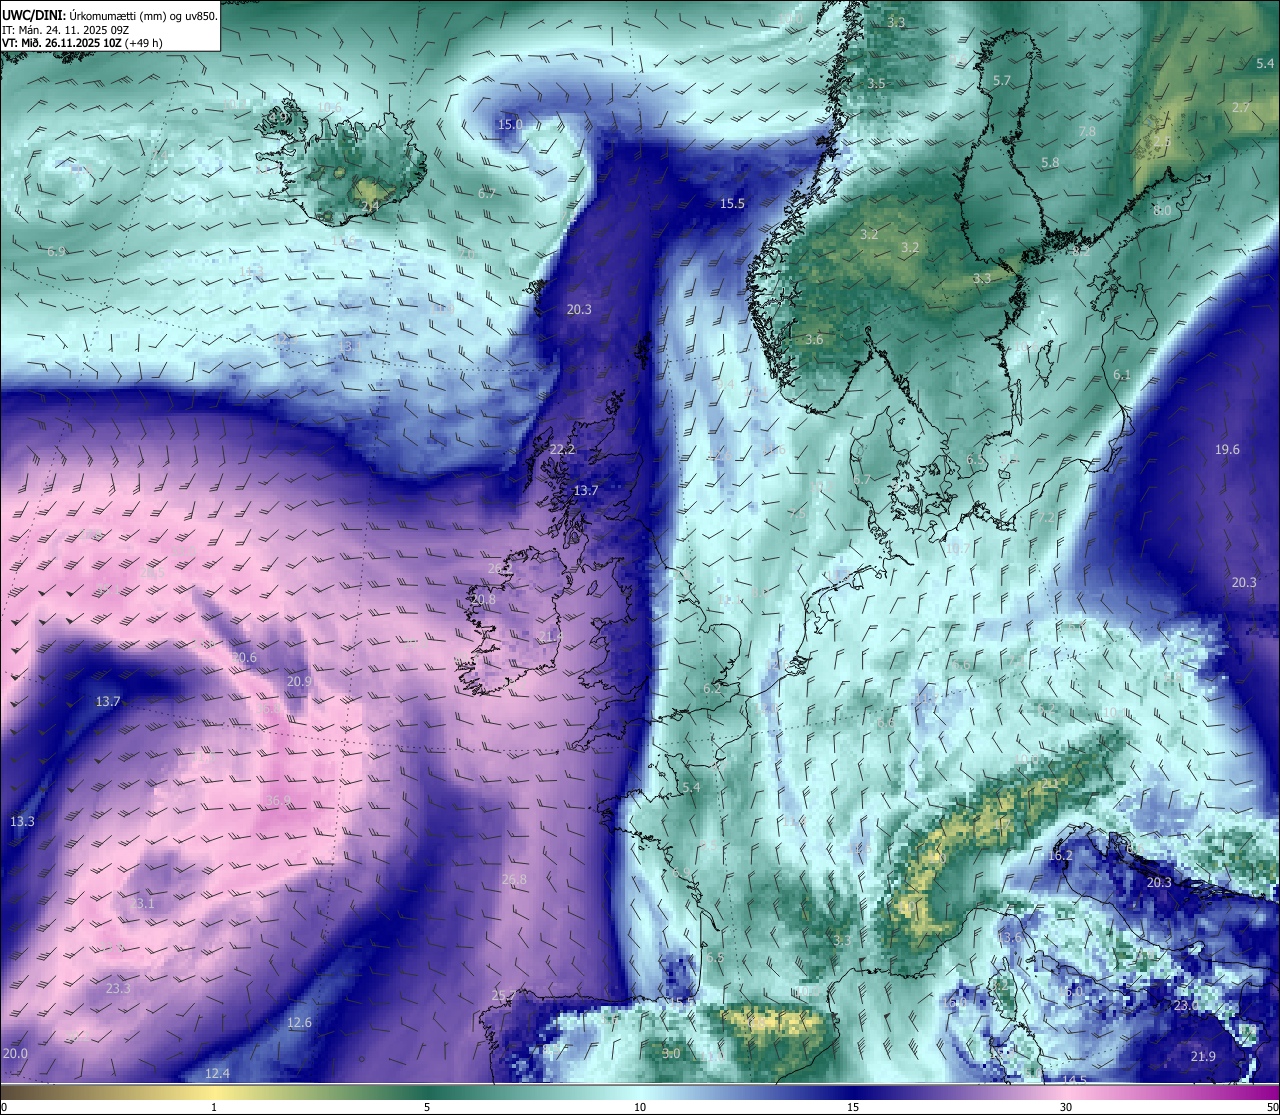Click the 3.6 value over southern Norway
The width and height of the screenshot is (1280, 1115).
(814, 339)
